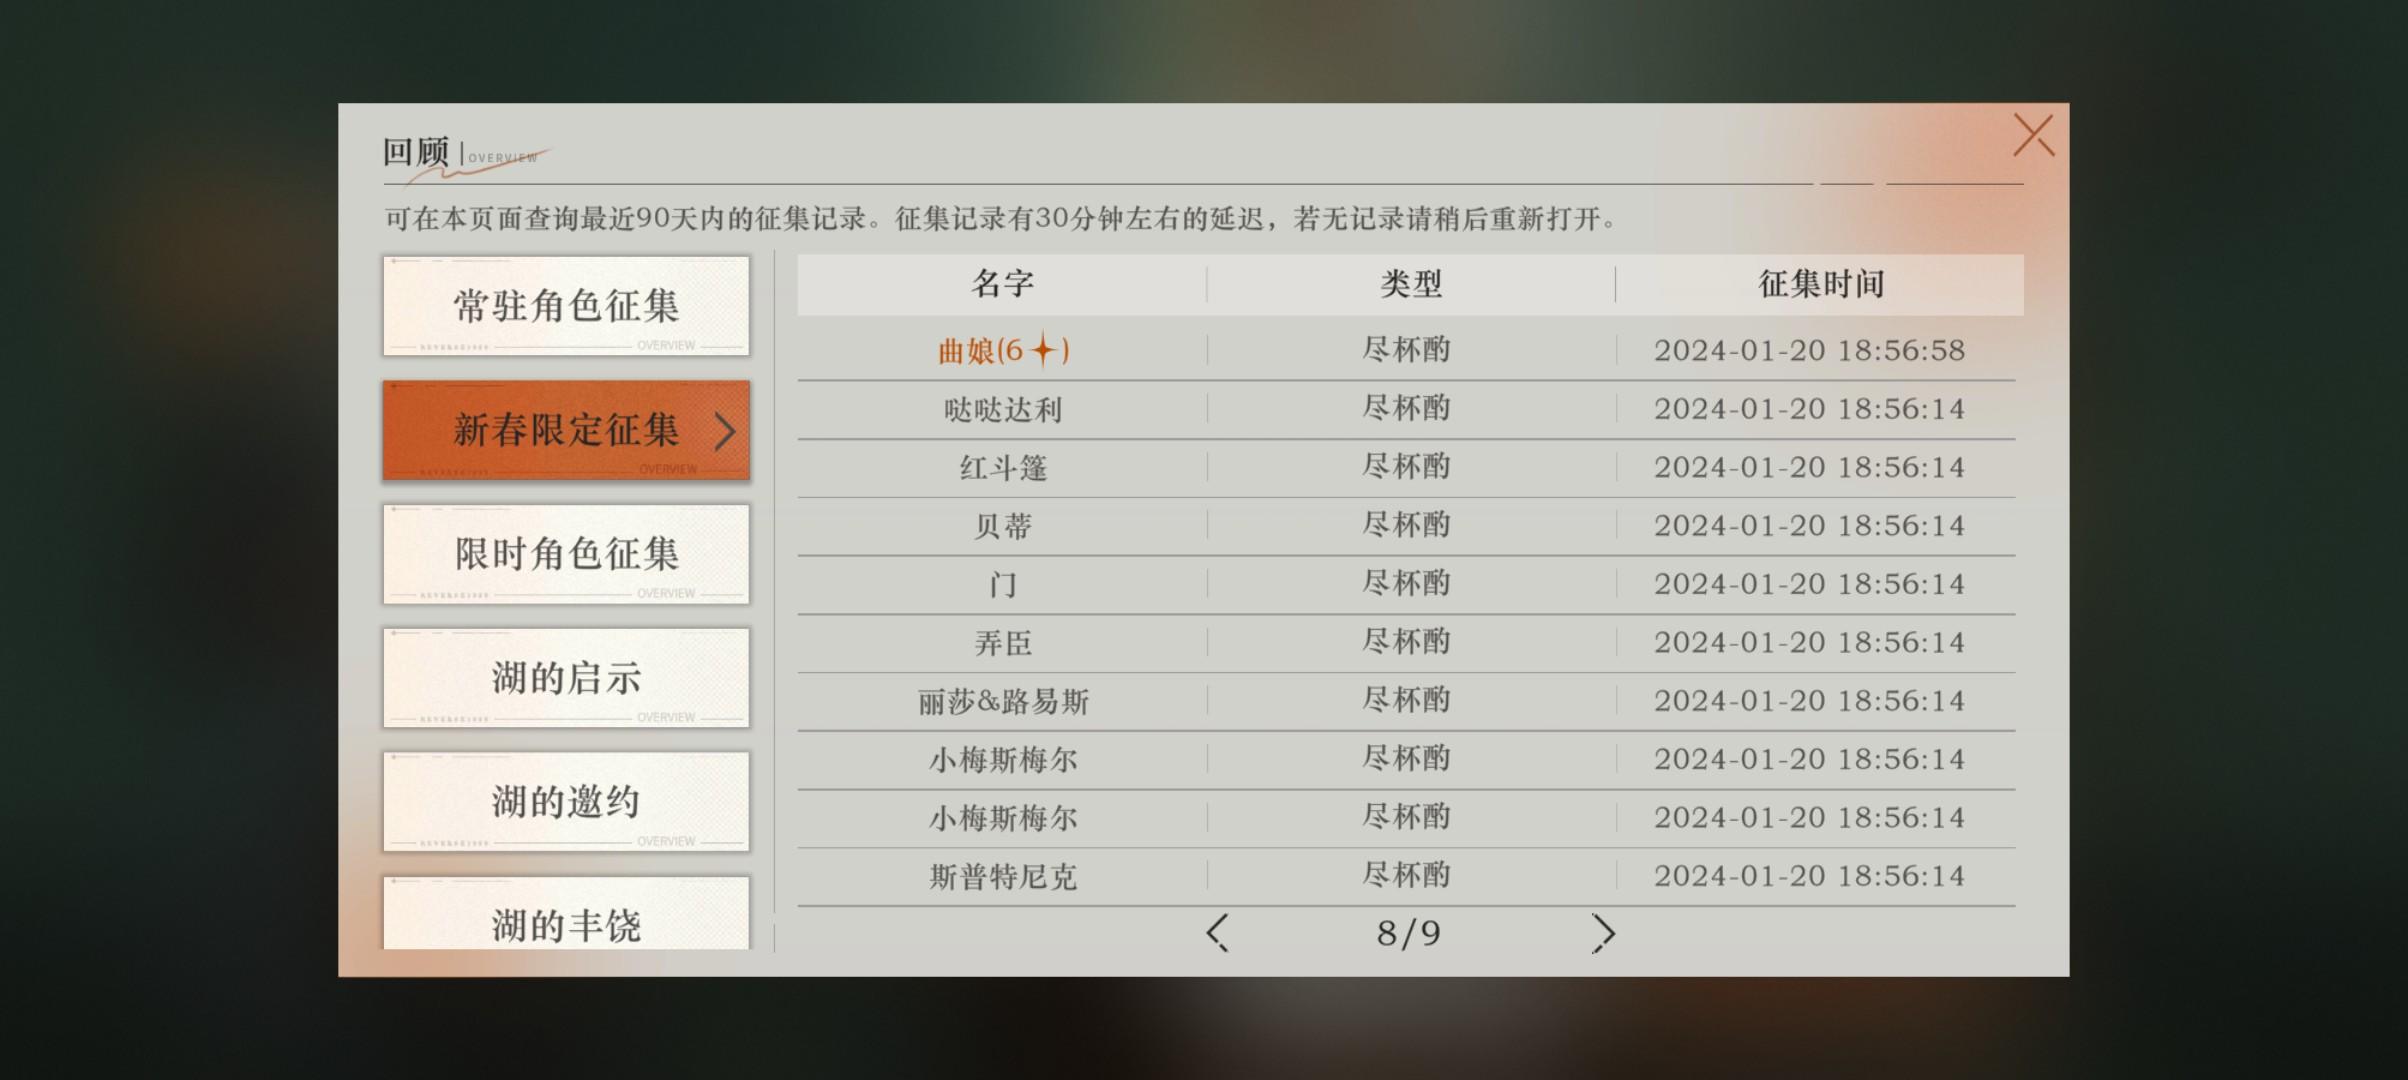Click the 回顾 title text

click(416, 152)
